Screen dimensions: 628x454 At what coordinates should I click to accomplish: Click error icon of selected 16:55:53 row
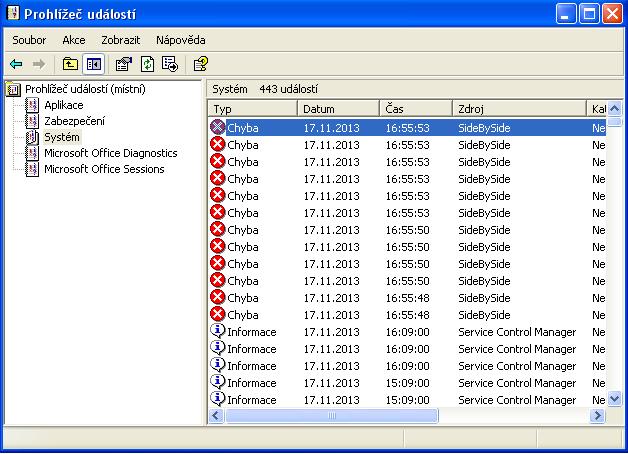click(217, 127)
